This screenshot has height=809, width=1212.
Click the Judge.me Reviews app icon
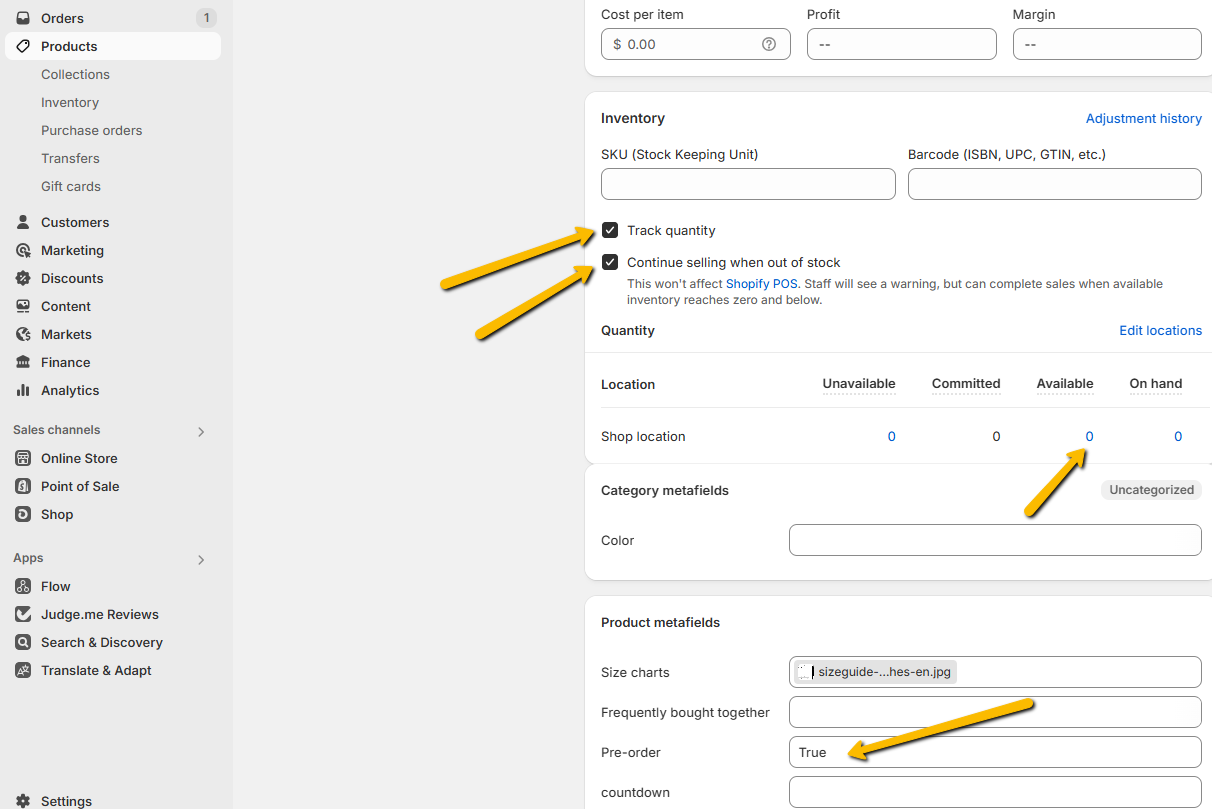click(23, 614)
